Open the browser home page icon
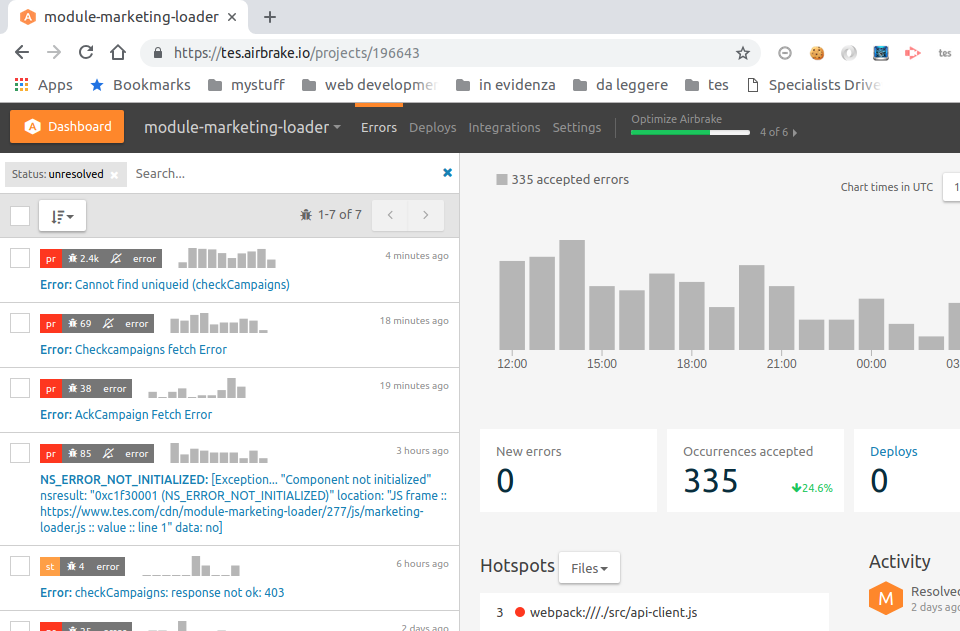The image size is (960, 631). click(118, 53)
